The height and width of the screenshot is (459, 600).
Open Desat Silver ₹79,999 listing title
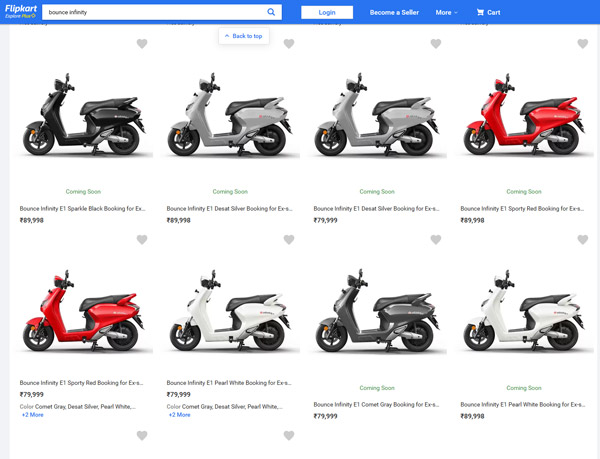point(376,209)
